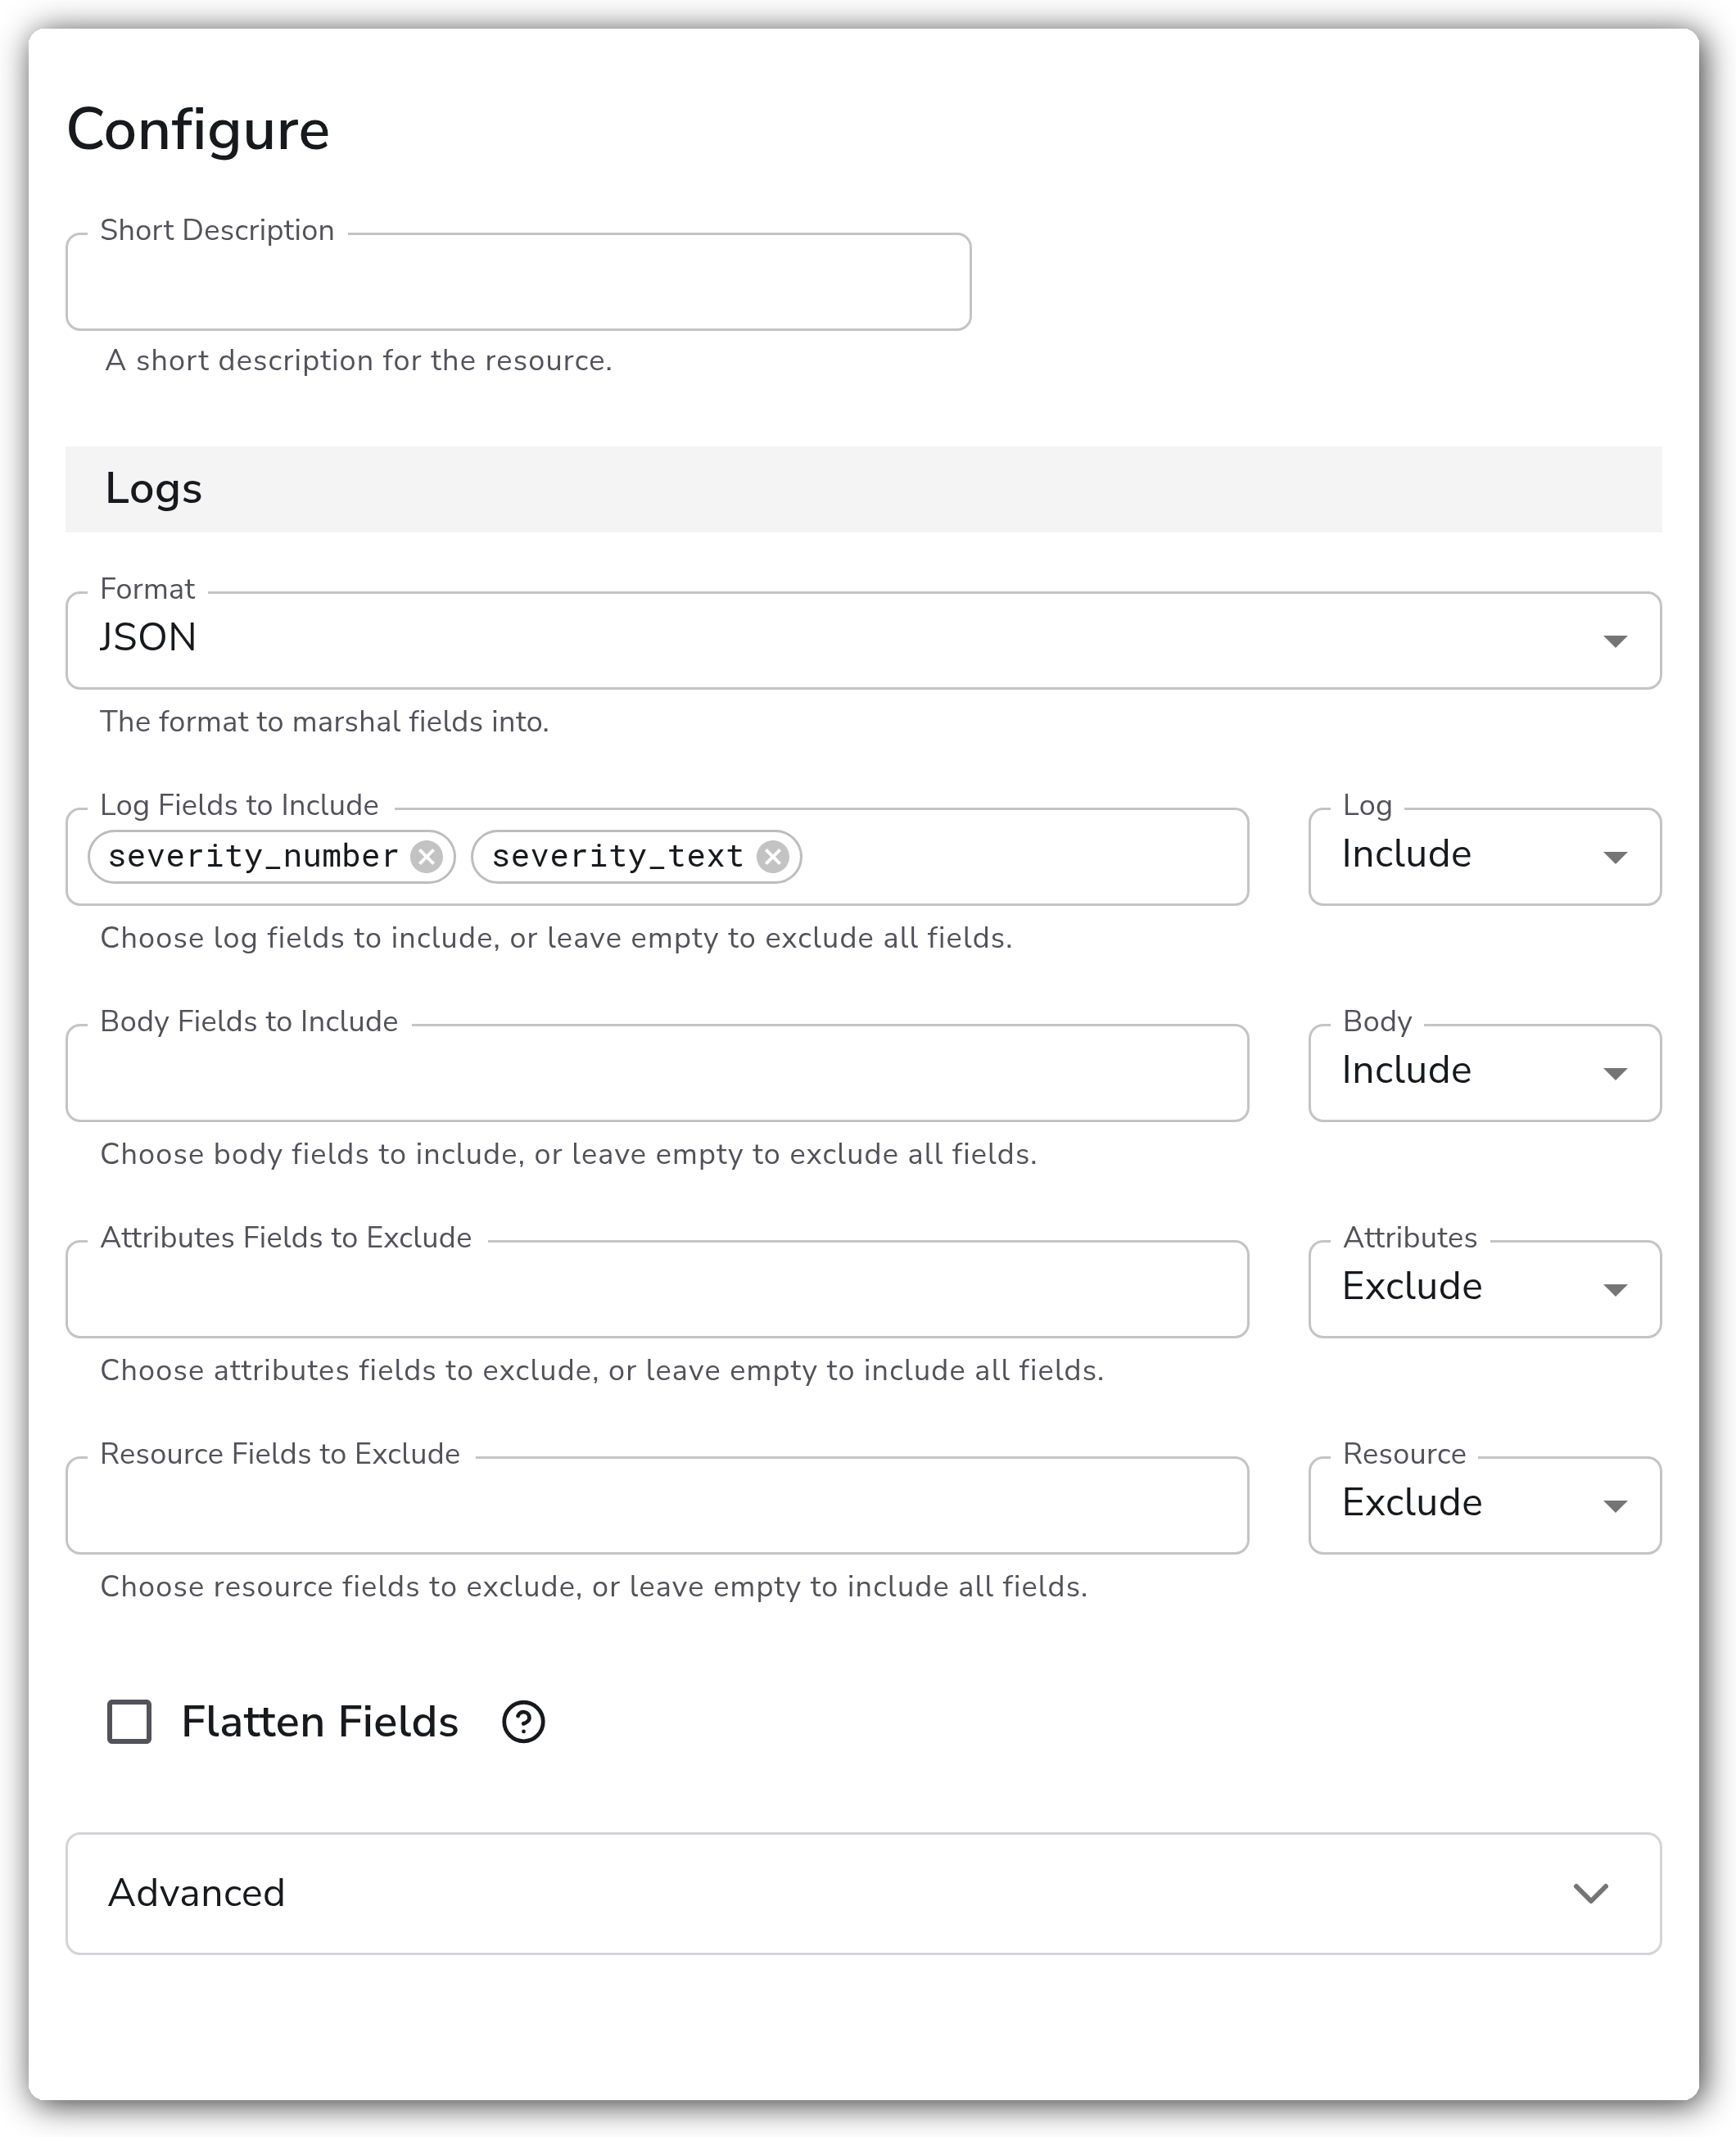Viewport: 1736px width, 2137px height.
Task: Click the Resource Fields to Exclude field
Action: click(657, 1505)
